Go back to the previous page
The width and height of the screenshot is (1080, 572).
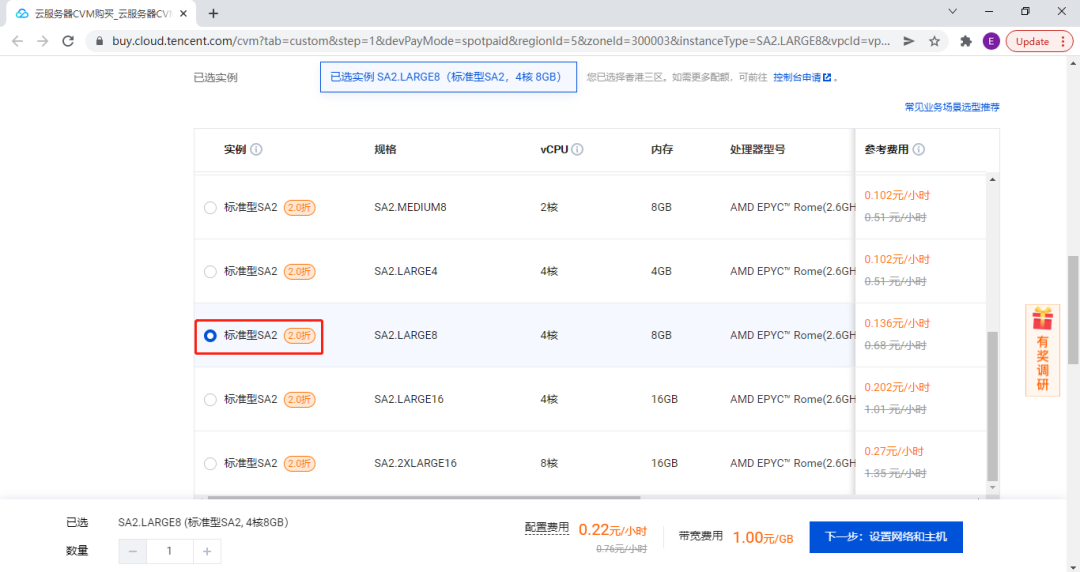click(x=17, y=41)
